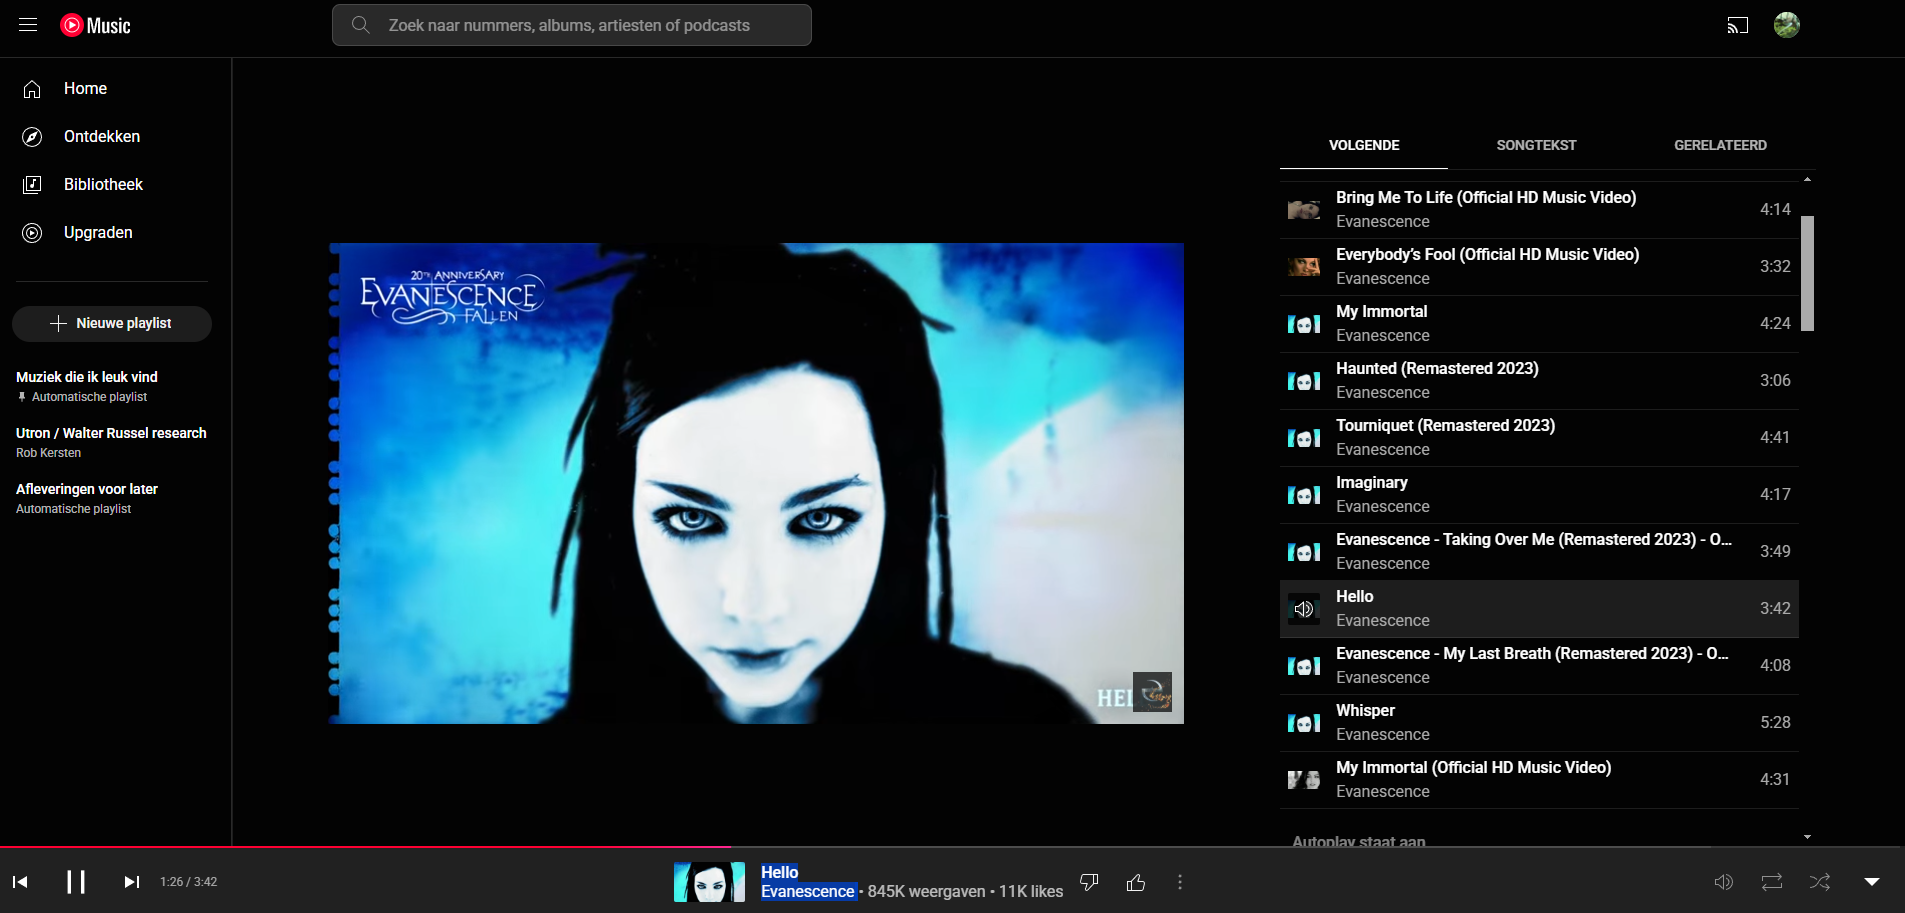Skip to next track
This screenshot has width=1905, height=913.
[x=131, y=882]
